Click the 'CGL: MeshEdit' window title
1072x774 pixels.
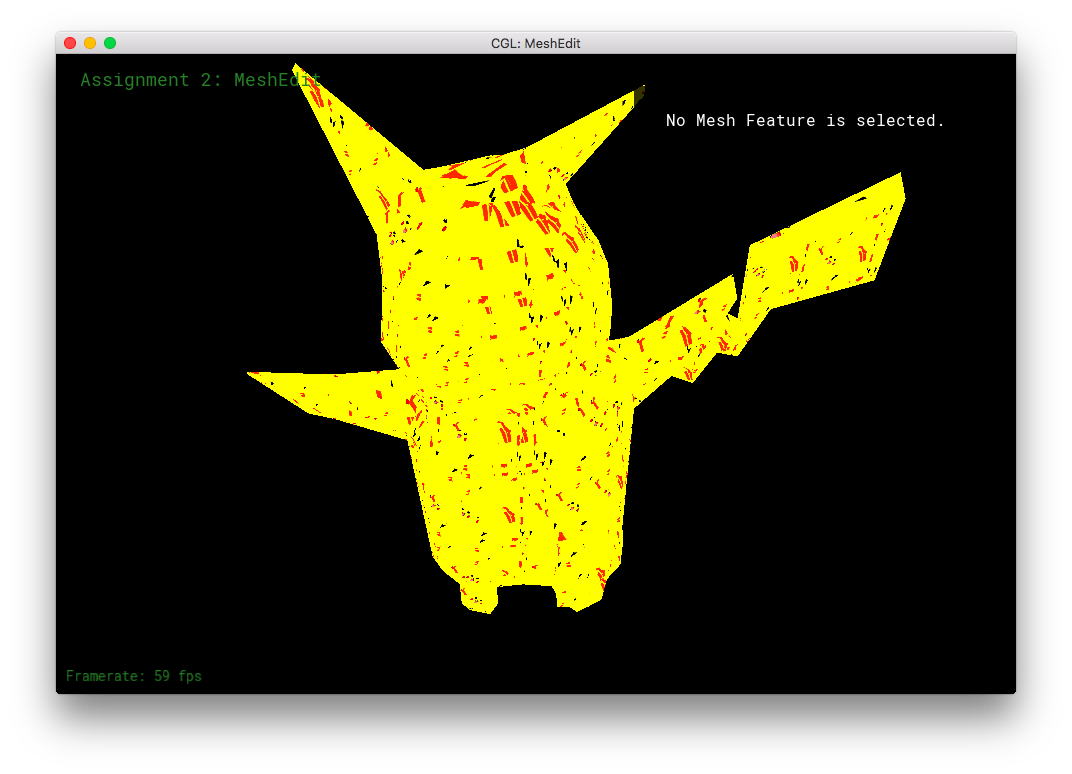535,44
